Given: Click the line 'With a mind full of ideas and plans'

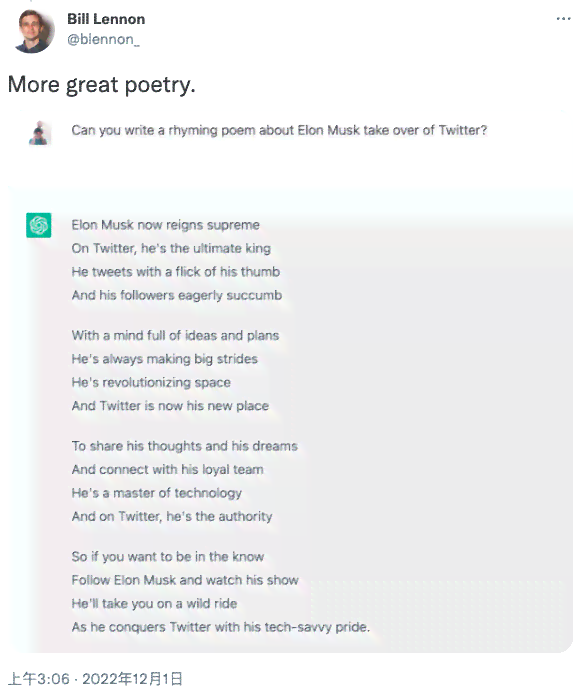Looking at the screenshot, I should 175,336.
